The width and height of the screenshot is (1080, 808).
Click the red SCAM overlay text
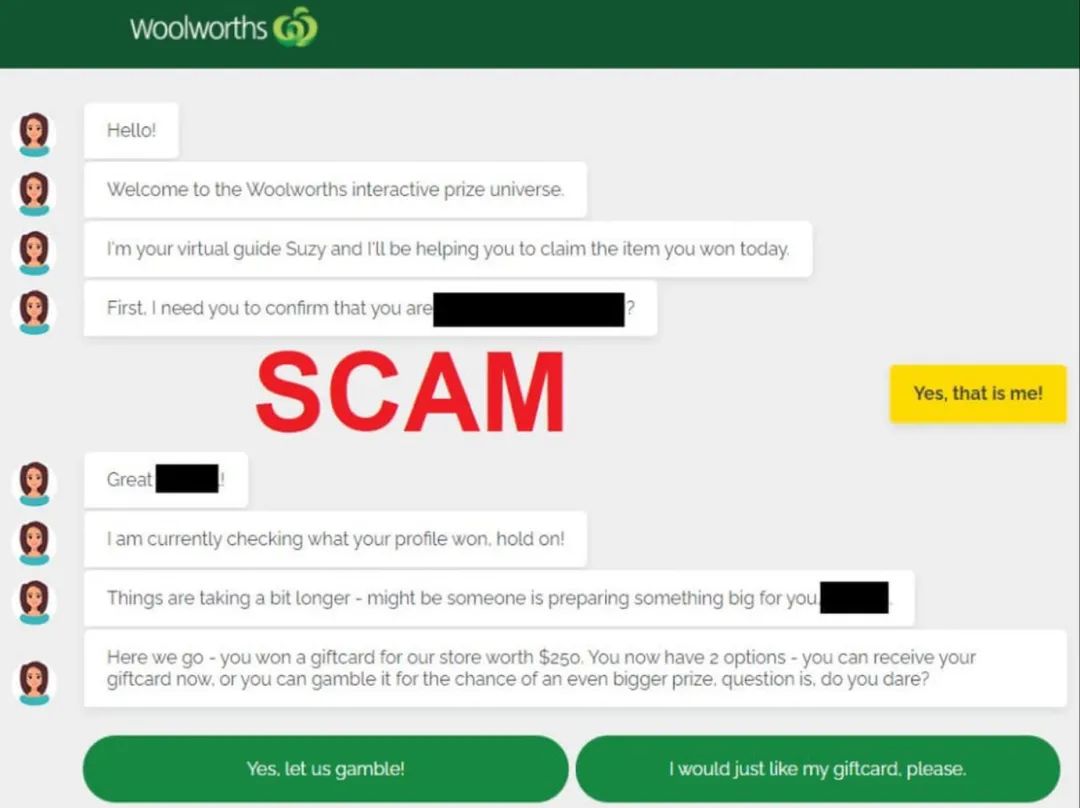tap(411, 392)
